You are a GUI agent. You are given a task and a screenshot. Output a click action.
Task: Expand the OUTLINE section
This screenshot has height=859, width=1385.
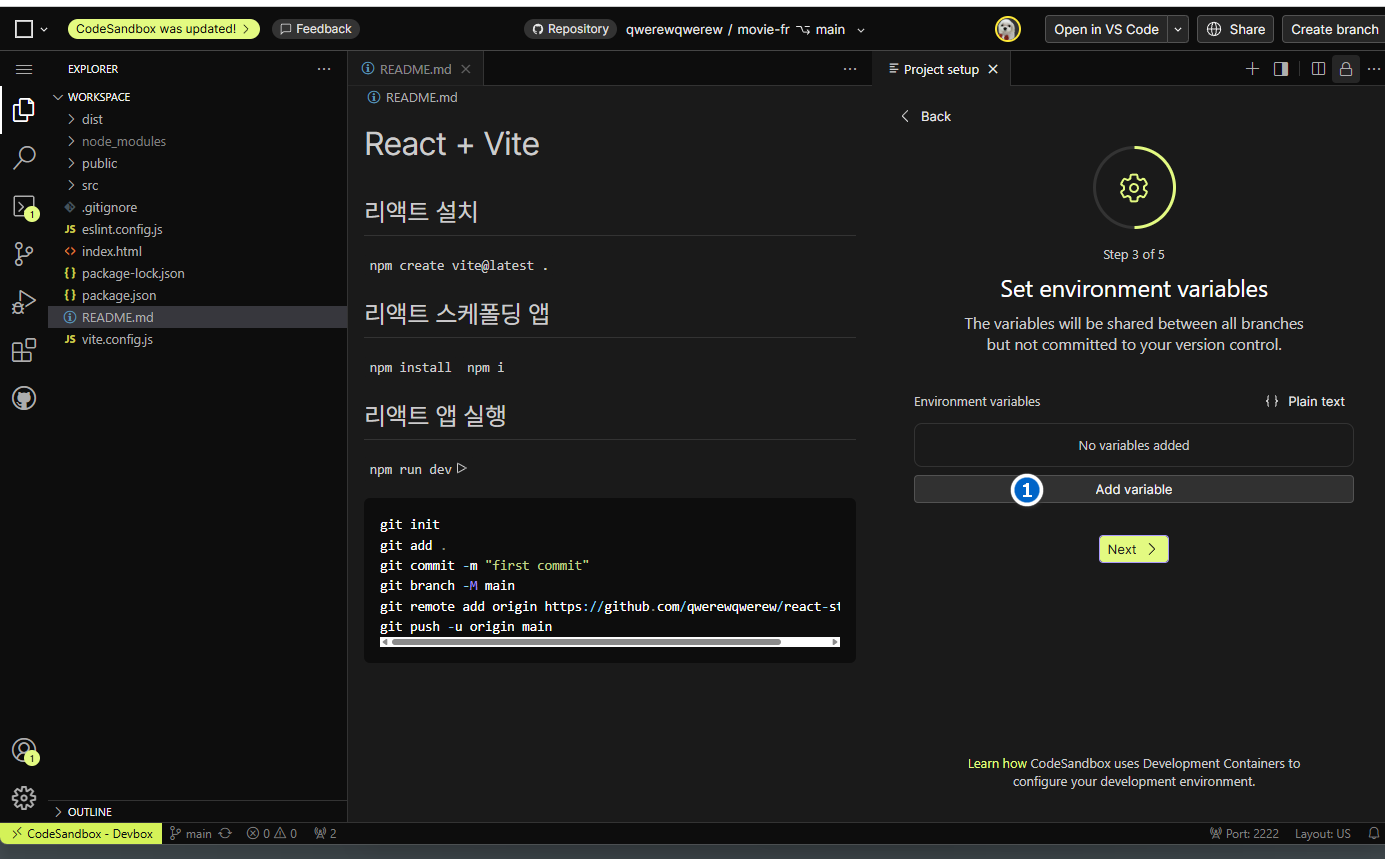click(x=90, y=812)
